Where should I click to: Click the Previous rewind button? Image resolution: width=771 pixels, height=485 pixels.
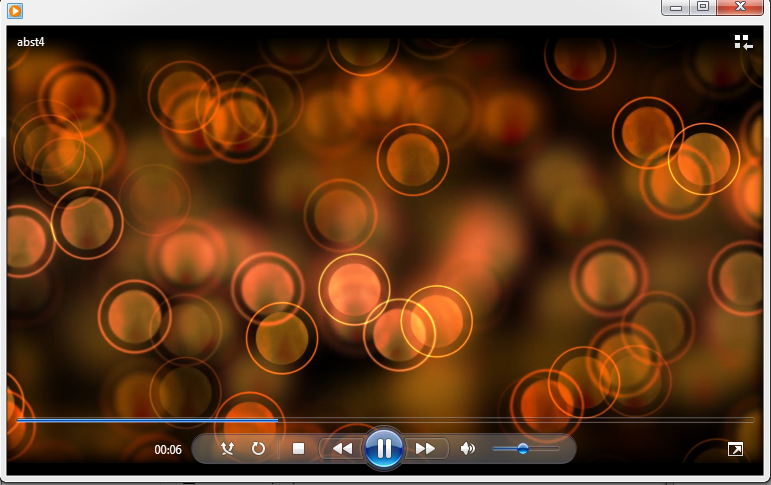[342, 449]
